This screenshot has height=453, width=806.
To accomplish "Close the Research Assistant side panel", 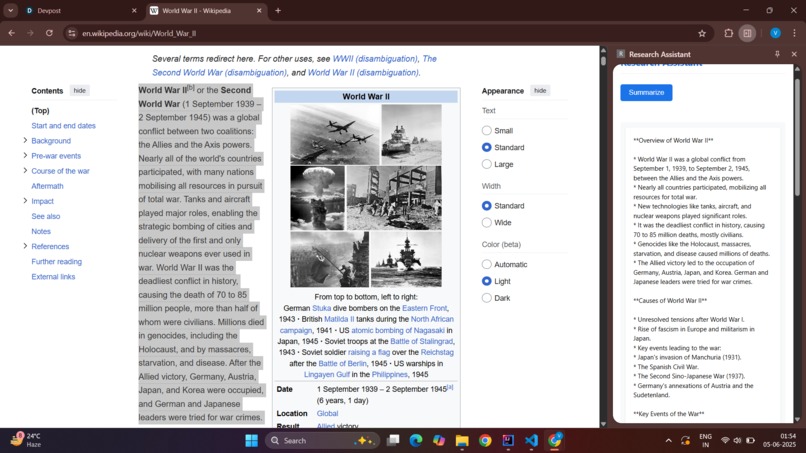I will 794,54.
